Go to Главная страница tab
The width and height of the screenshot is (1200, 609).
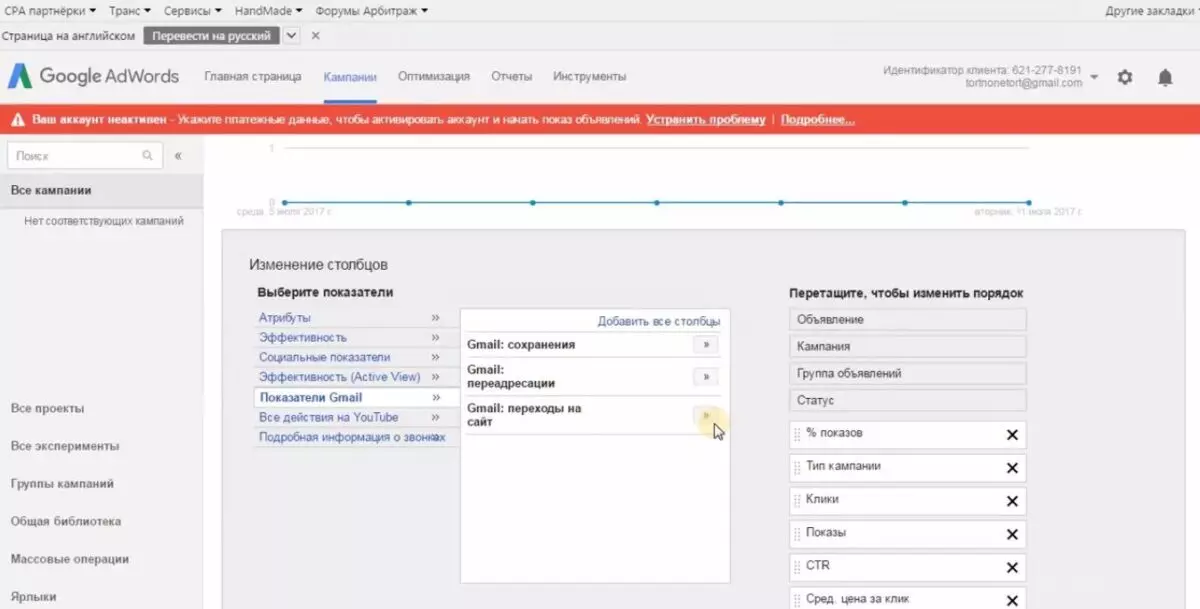[x=253, y=77]
